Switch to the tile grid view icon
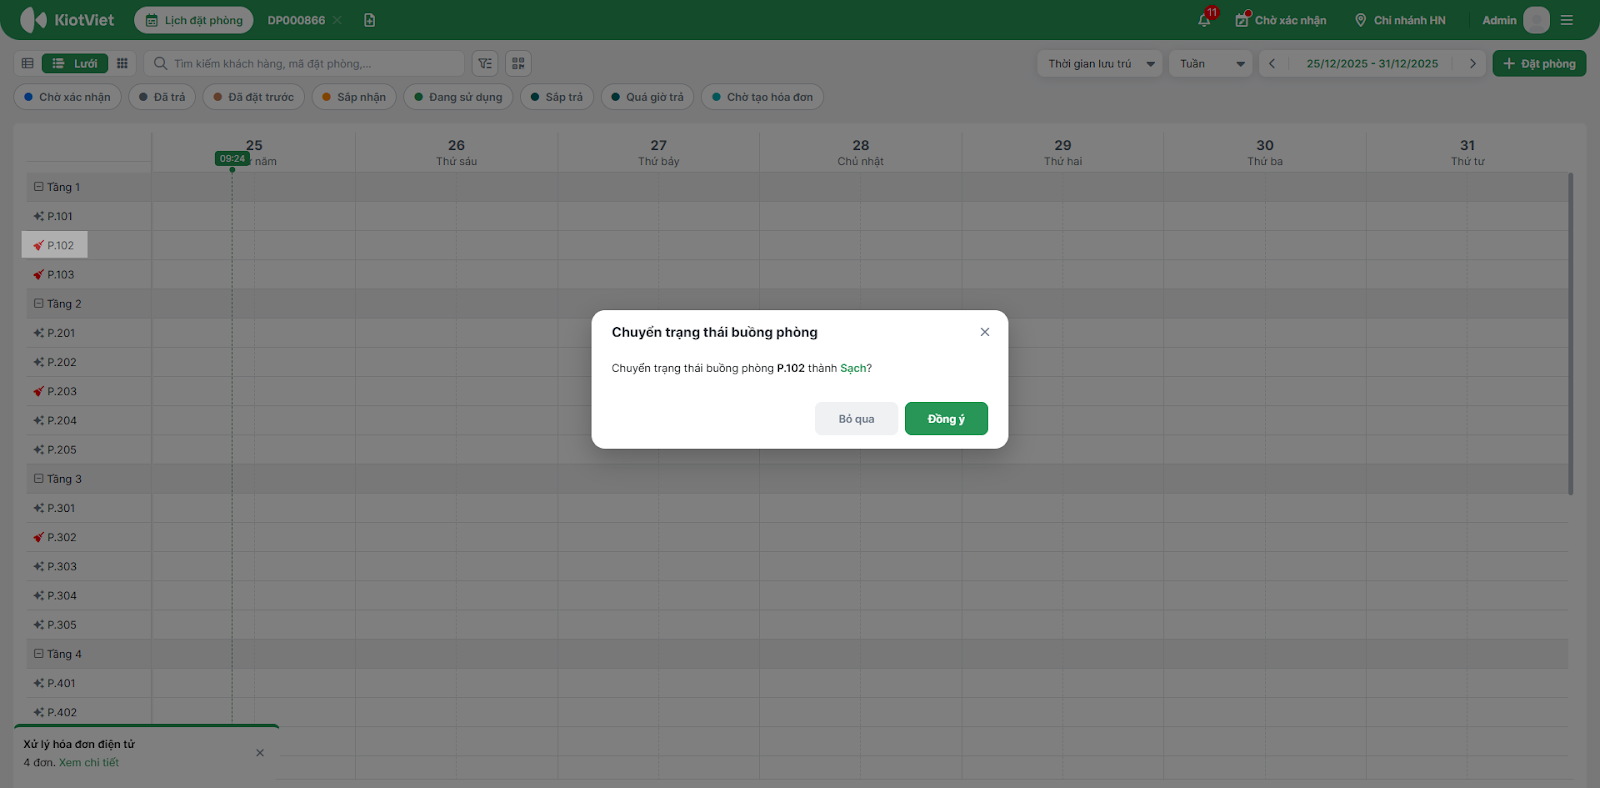The width and height of the screenshot is (1600, 788). pyautogui.click(x=122, y=64)
